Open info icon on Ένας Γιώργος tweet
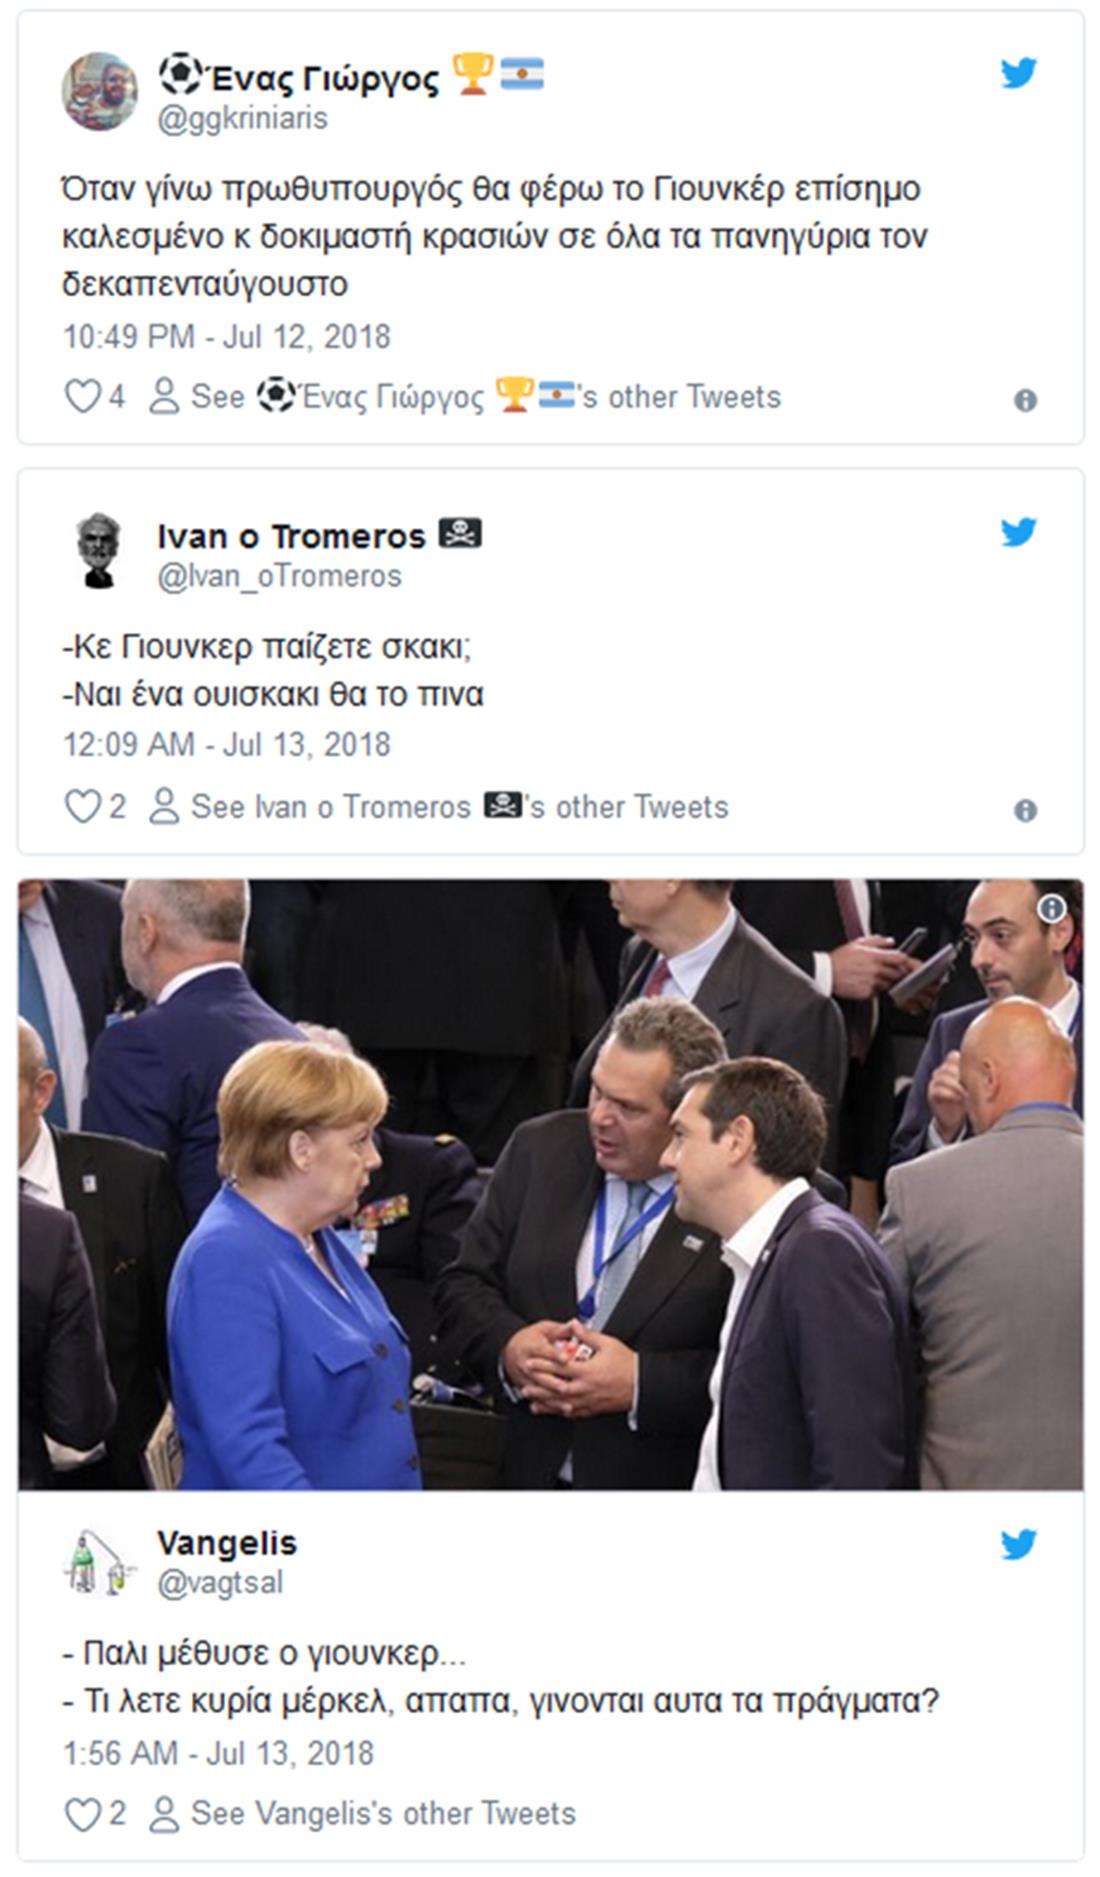This screenshot has width=1100, height=1877. coord(1025,401)
